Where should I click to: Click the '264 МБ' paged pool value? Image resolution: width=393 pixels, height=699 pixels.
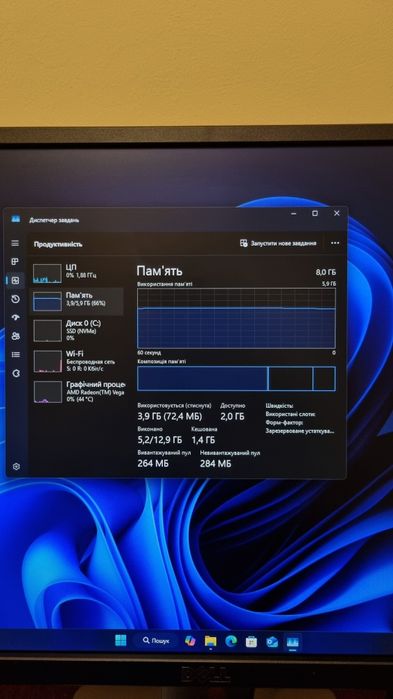(153, 464)
